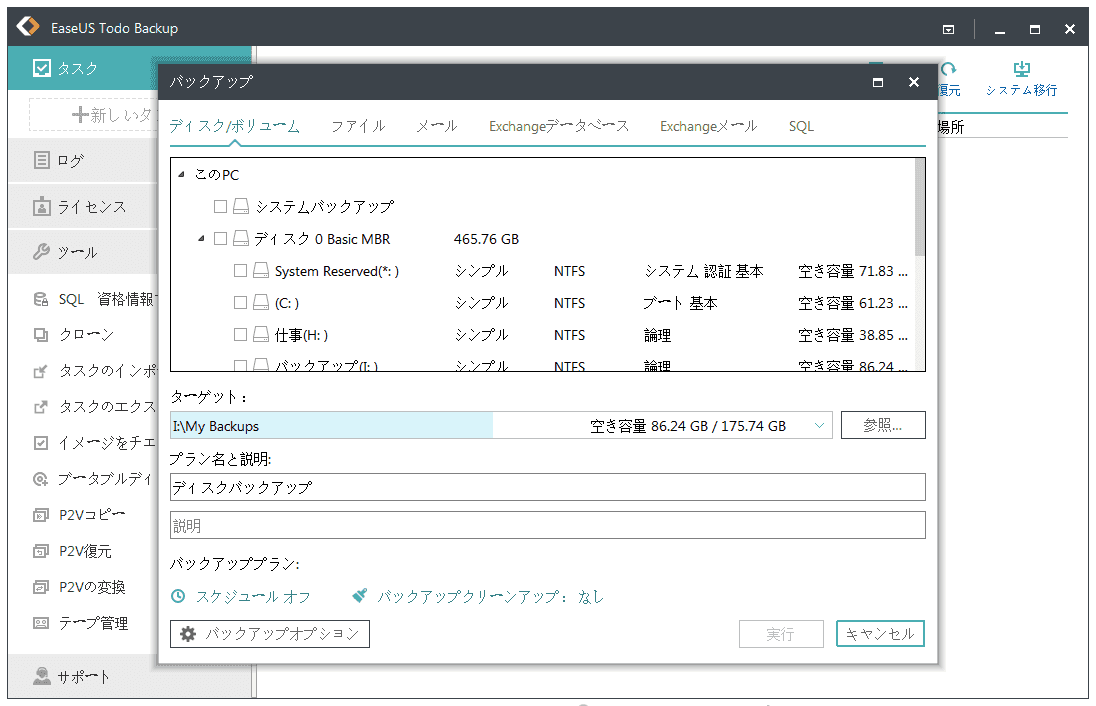Screen dimensions: 1096x706
Task: Click the ディスク 0 drive icon
Action: [241, 238]
